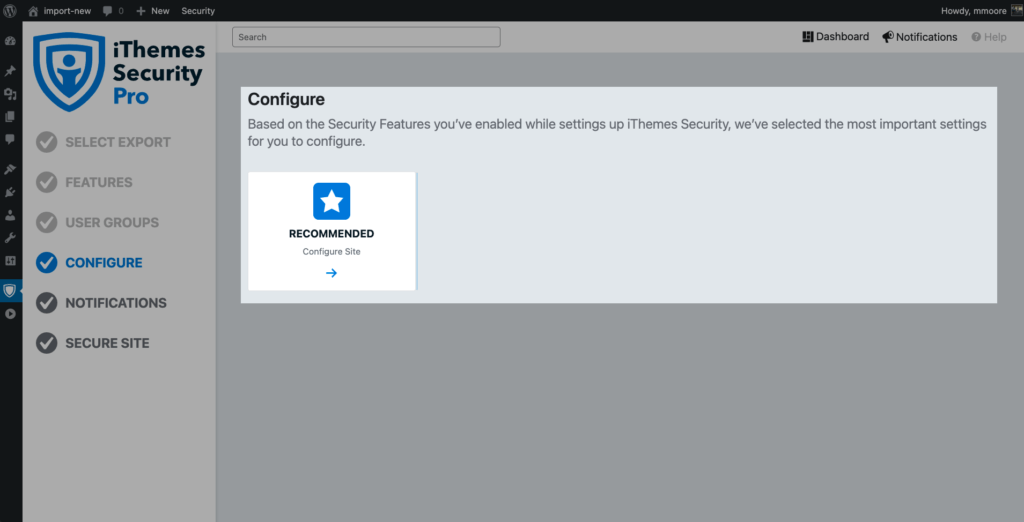Click the Help question mark icon
This screenshot has width=1024, height=522.
click(x=976, y=37)
